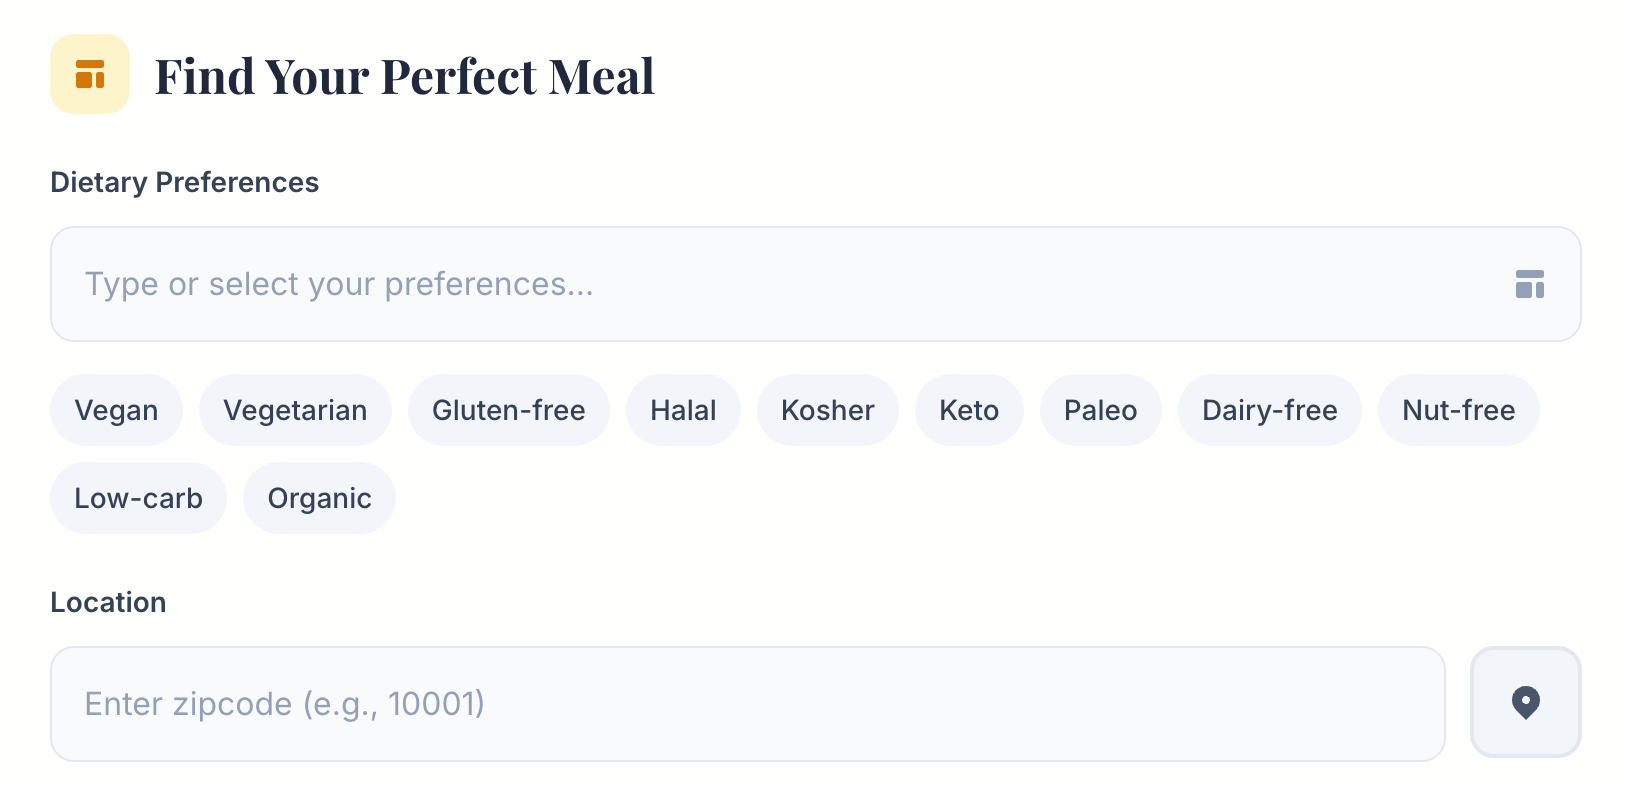Click the Find Your Perfect Meal heading
Screen dimensions: 1628x786
[404, 76]
